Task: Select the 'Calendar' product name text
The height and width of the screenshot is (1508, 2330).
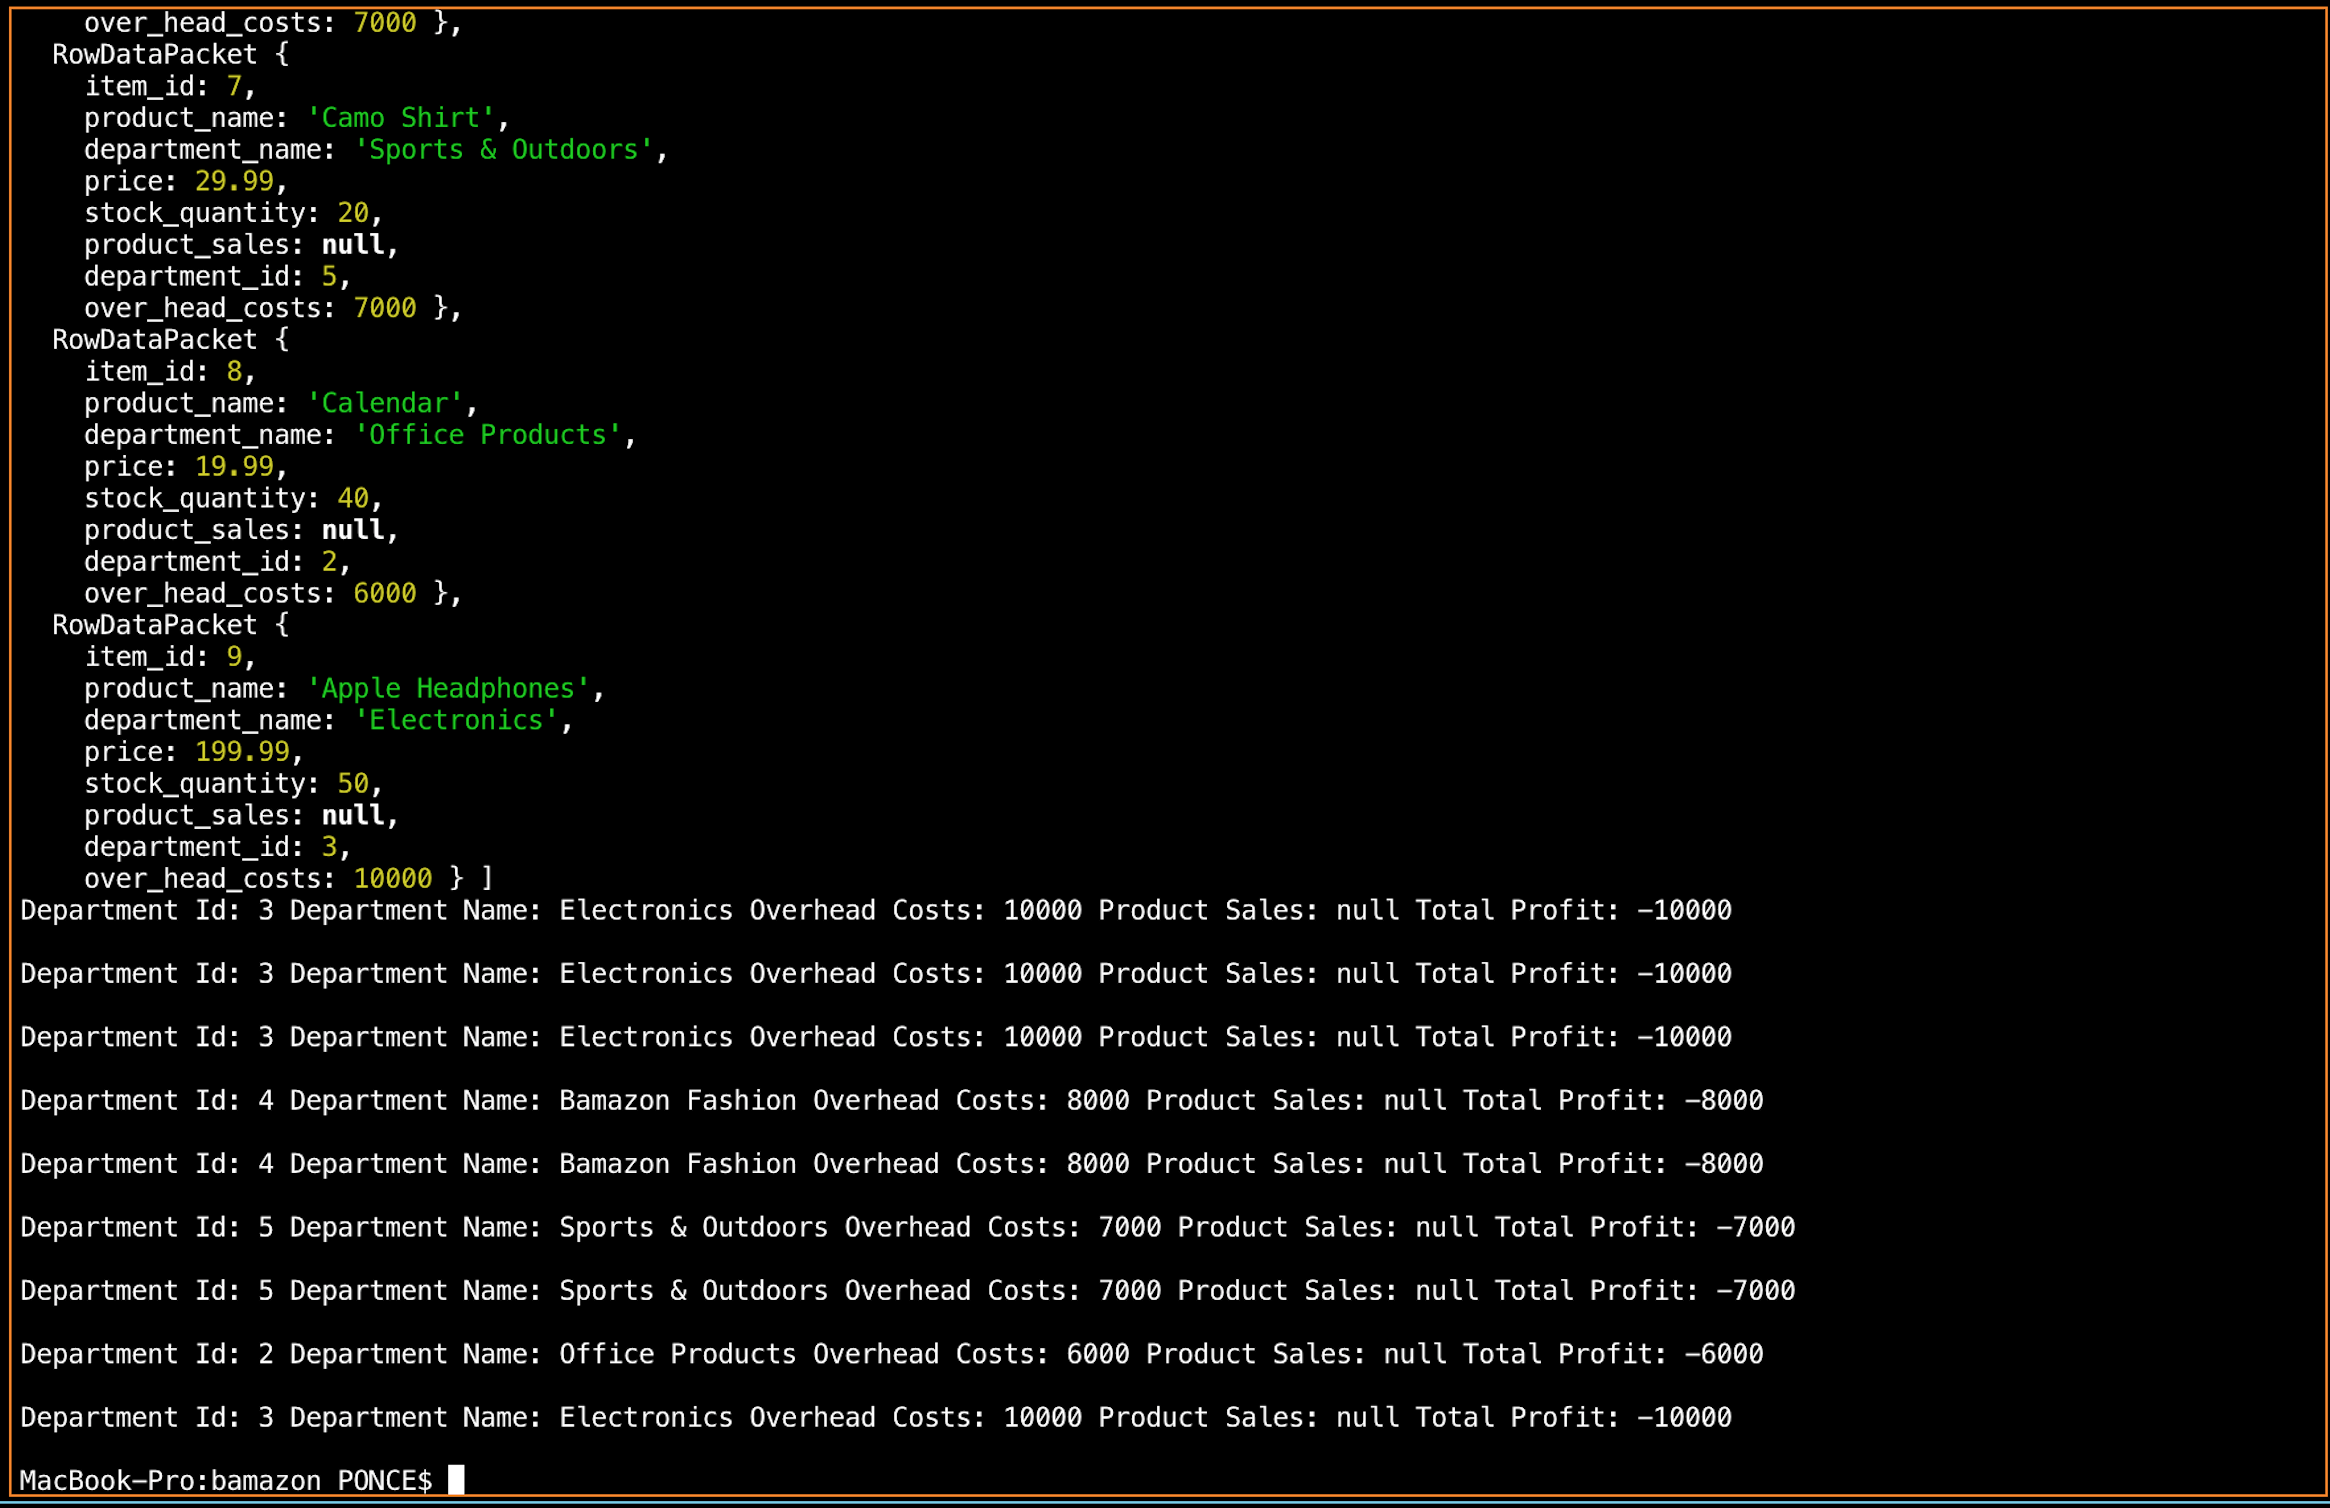Action: (x=384, y=403)
